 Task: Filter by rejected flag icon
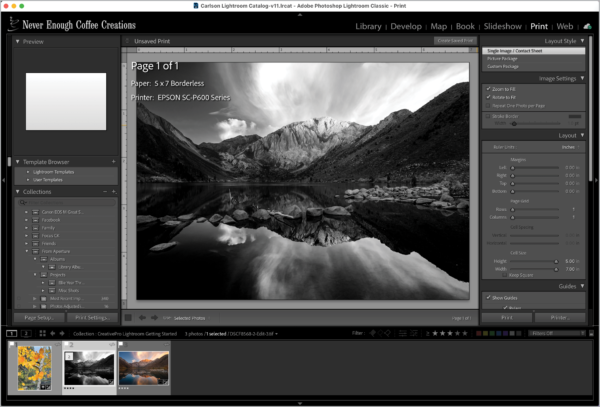point(388,333)
